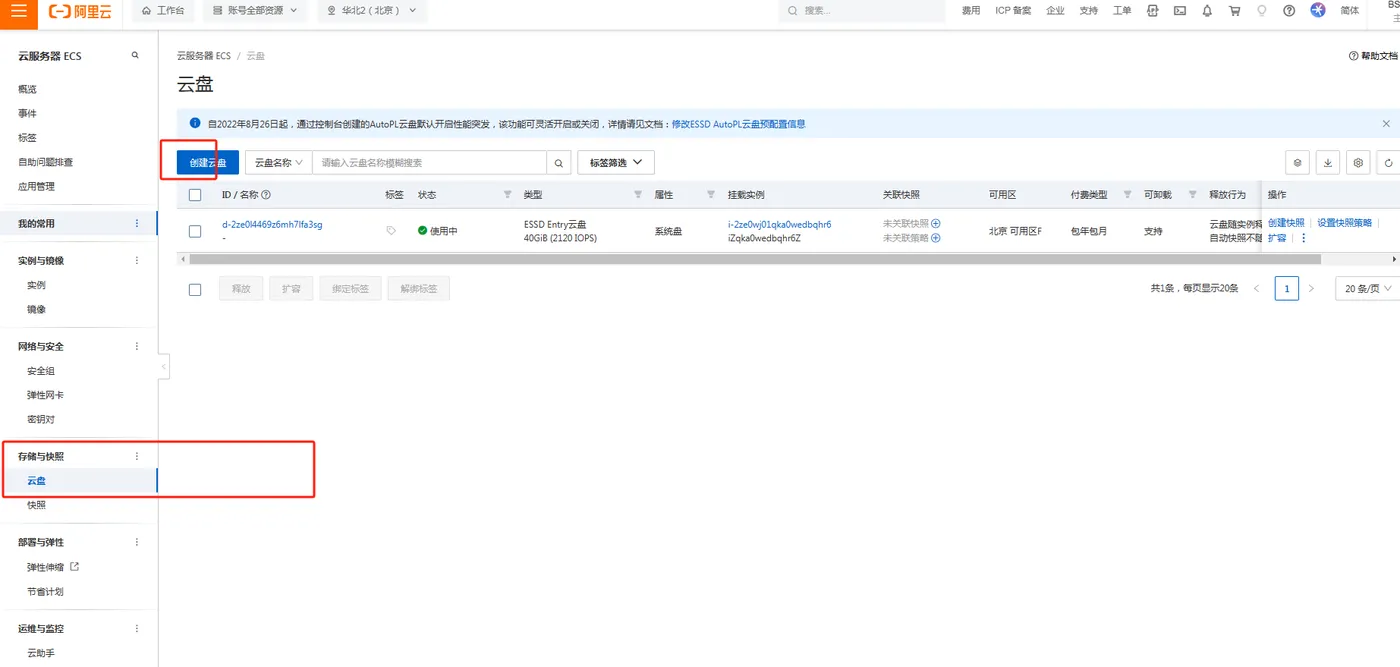Image resolution: width=1400 pixels, height=667 pixels.
Task: Close the blue AutoPL info banner
Action: click(1386, 124)
